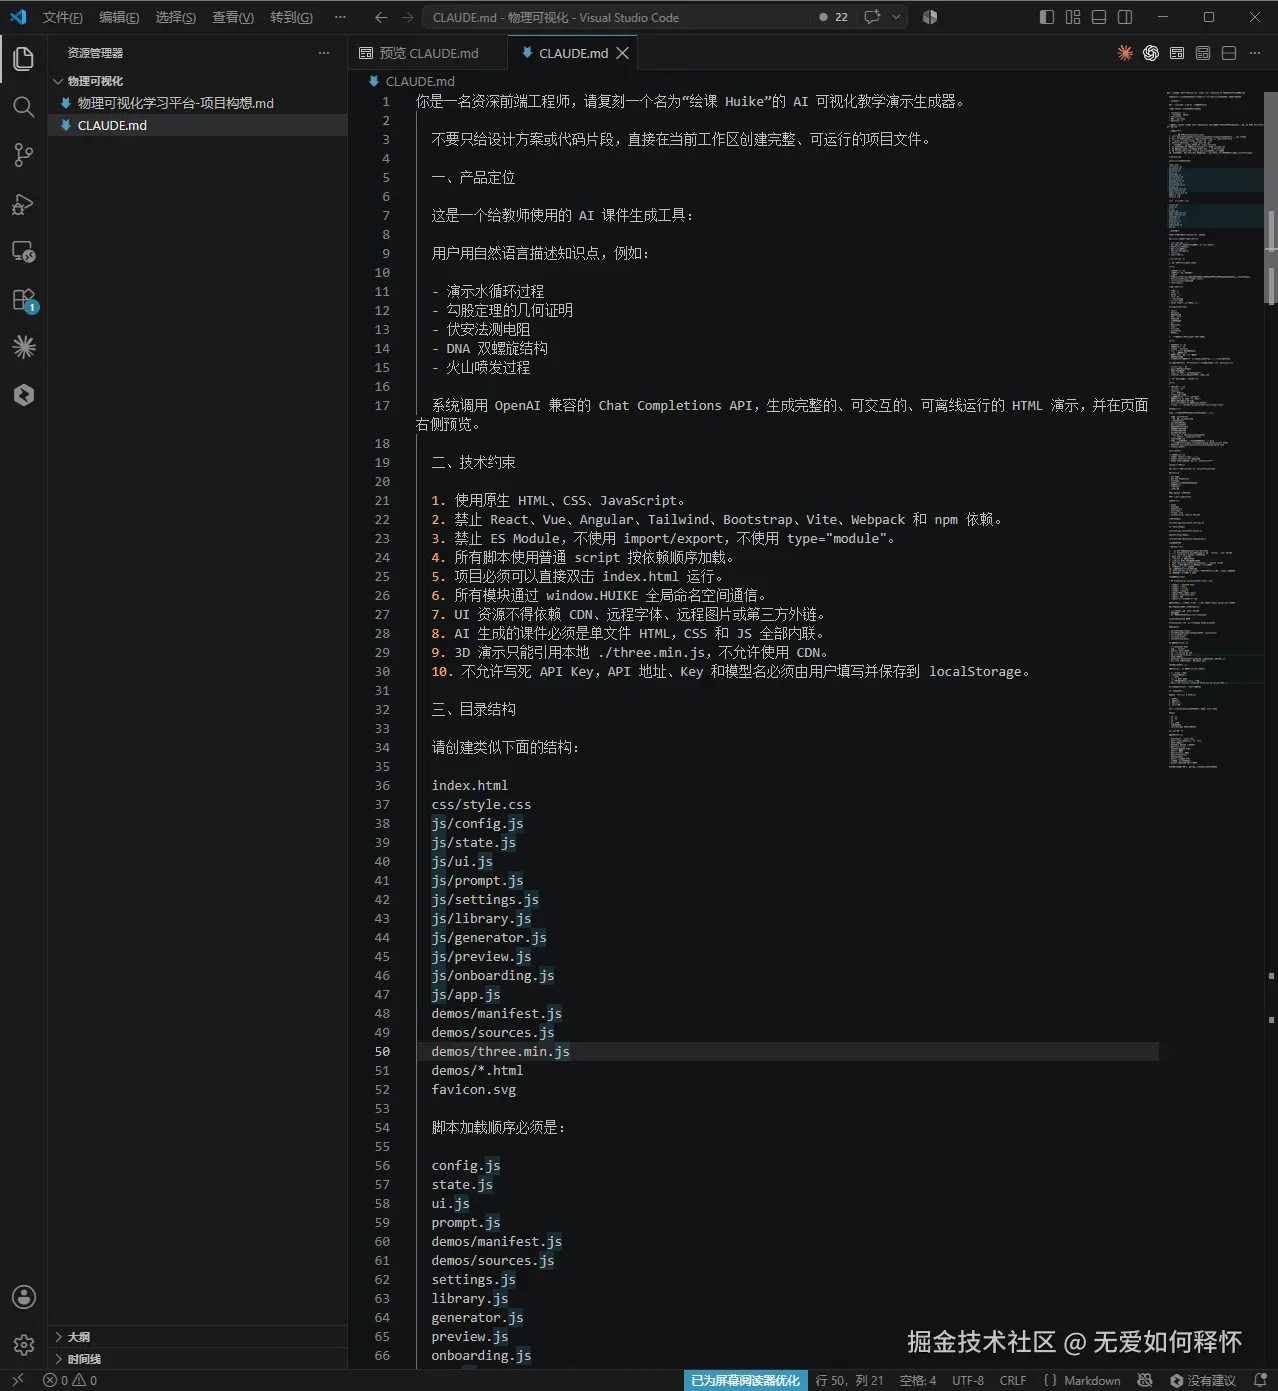
Task: Click the Copilot status icon in status bar
Action: (1145, 1380)
